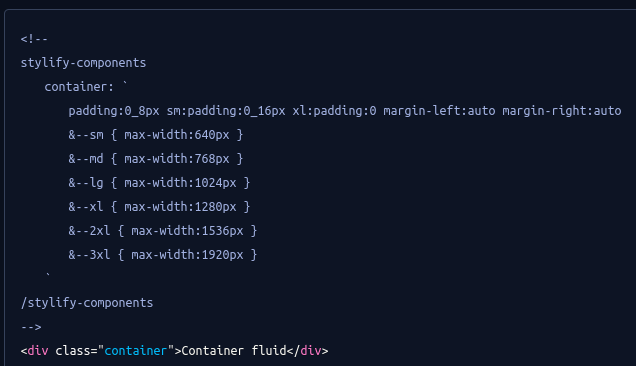Click the margin-left:auto utility
The image size is (636, 366).
coord(439,111)
